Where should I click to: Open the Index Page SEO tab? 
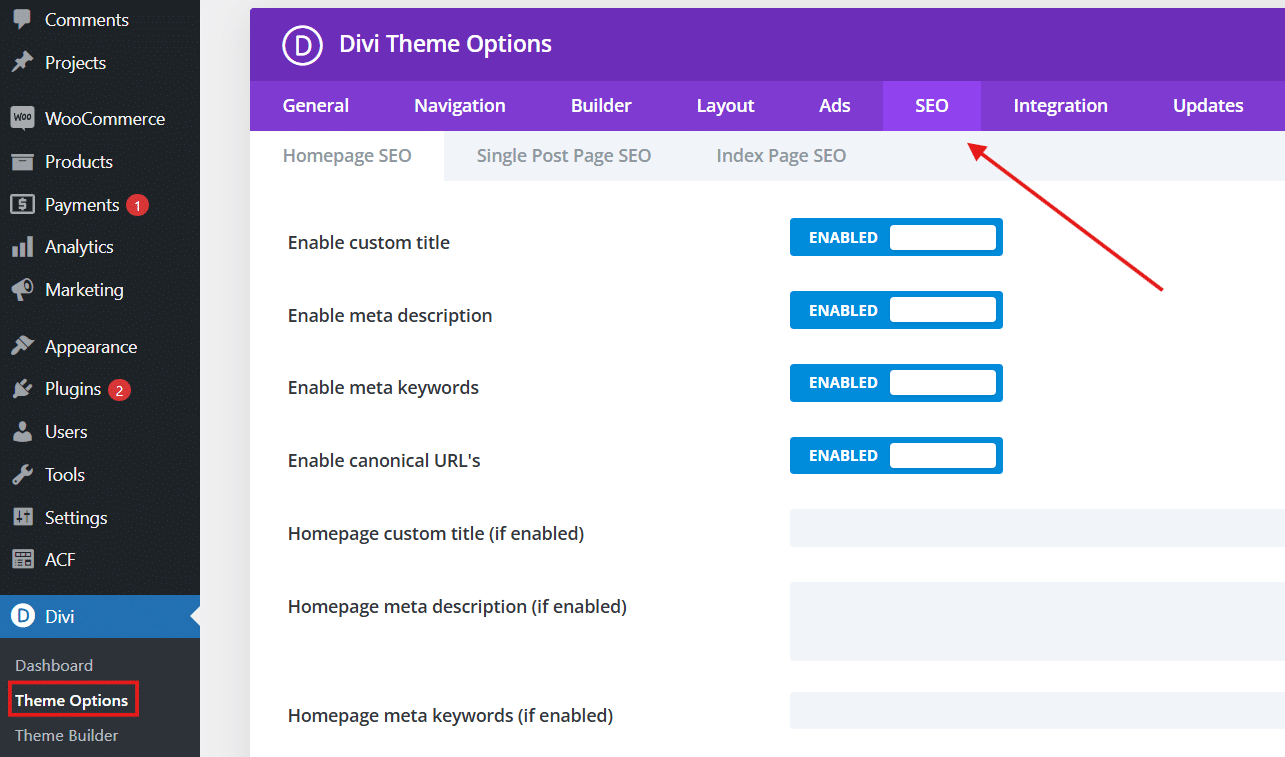[780, 155]
